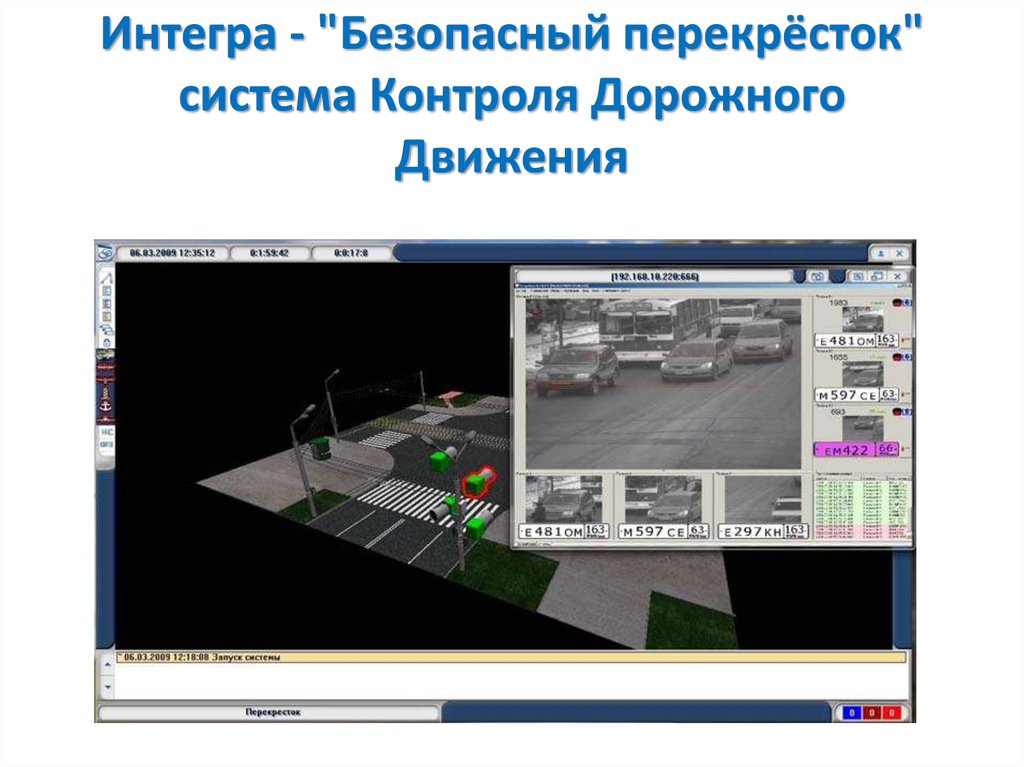1024x767 pixels.
Task: Take a snapshot with camera icon in video window
Action: click(817, 276)
